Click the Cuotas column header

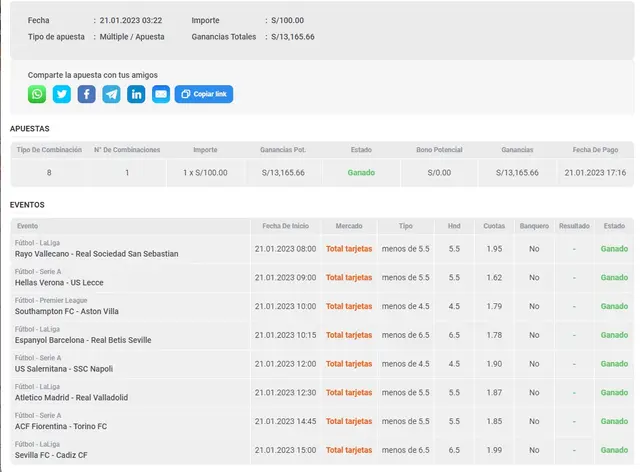[x=494, y=226]
